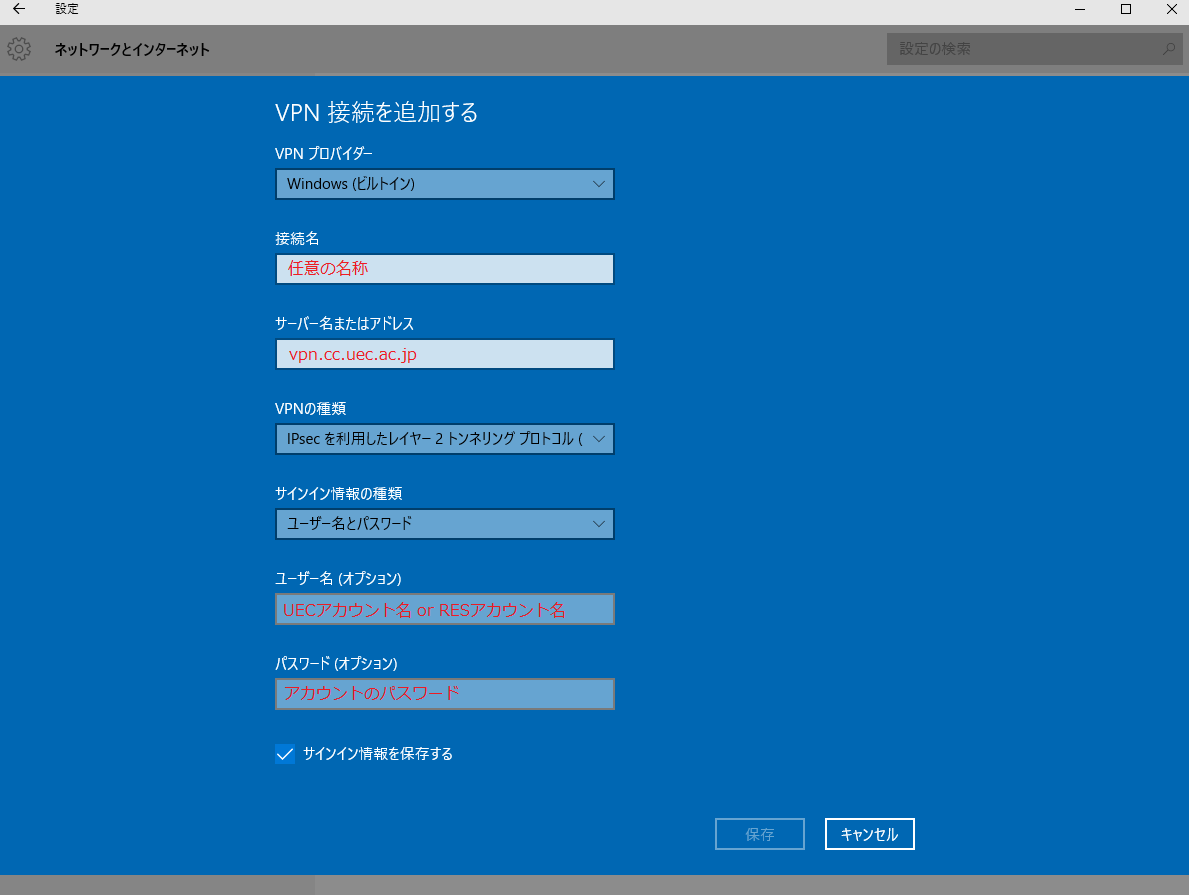Click the back arrow in title bar
The width and height of the screenshot is (1189, 895).
(x=19, y=9)
